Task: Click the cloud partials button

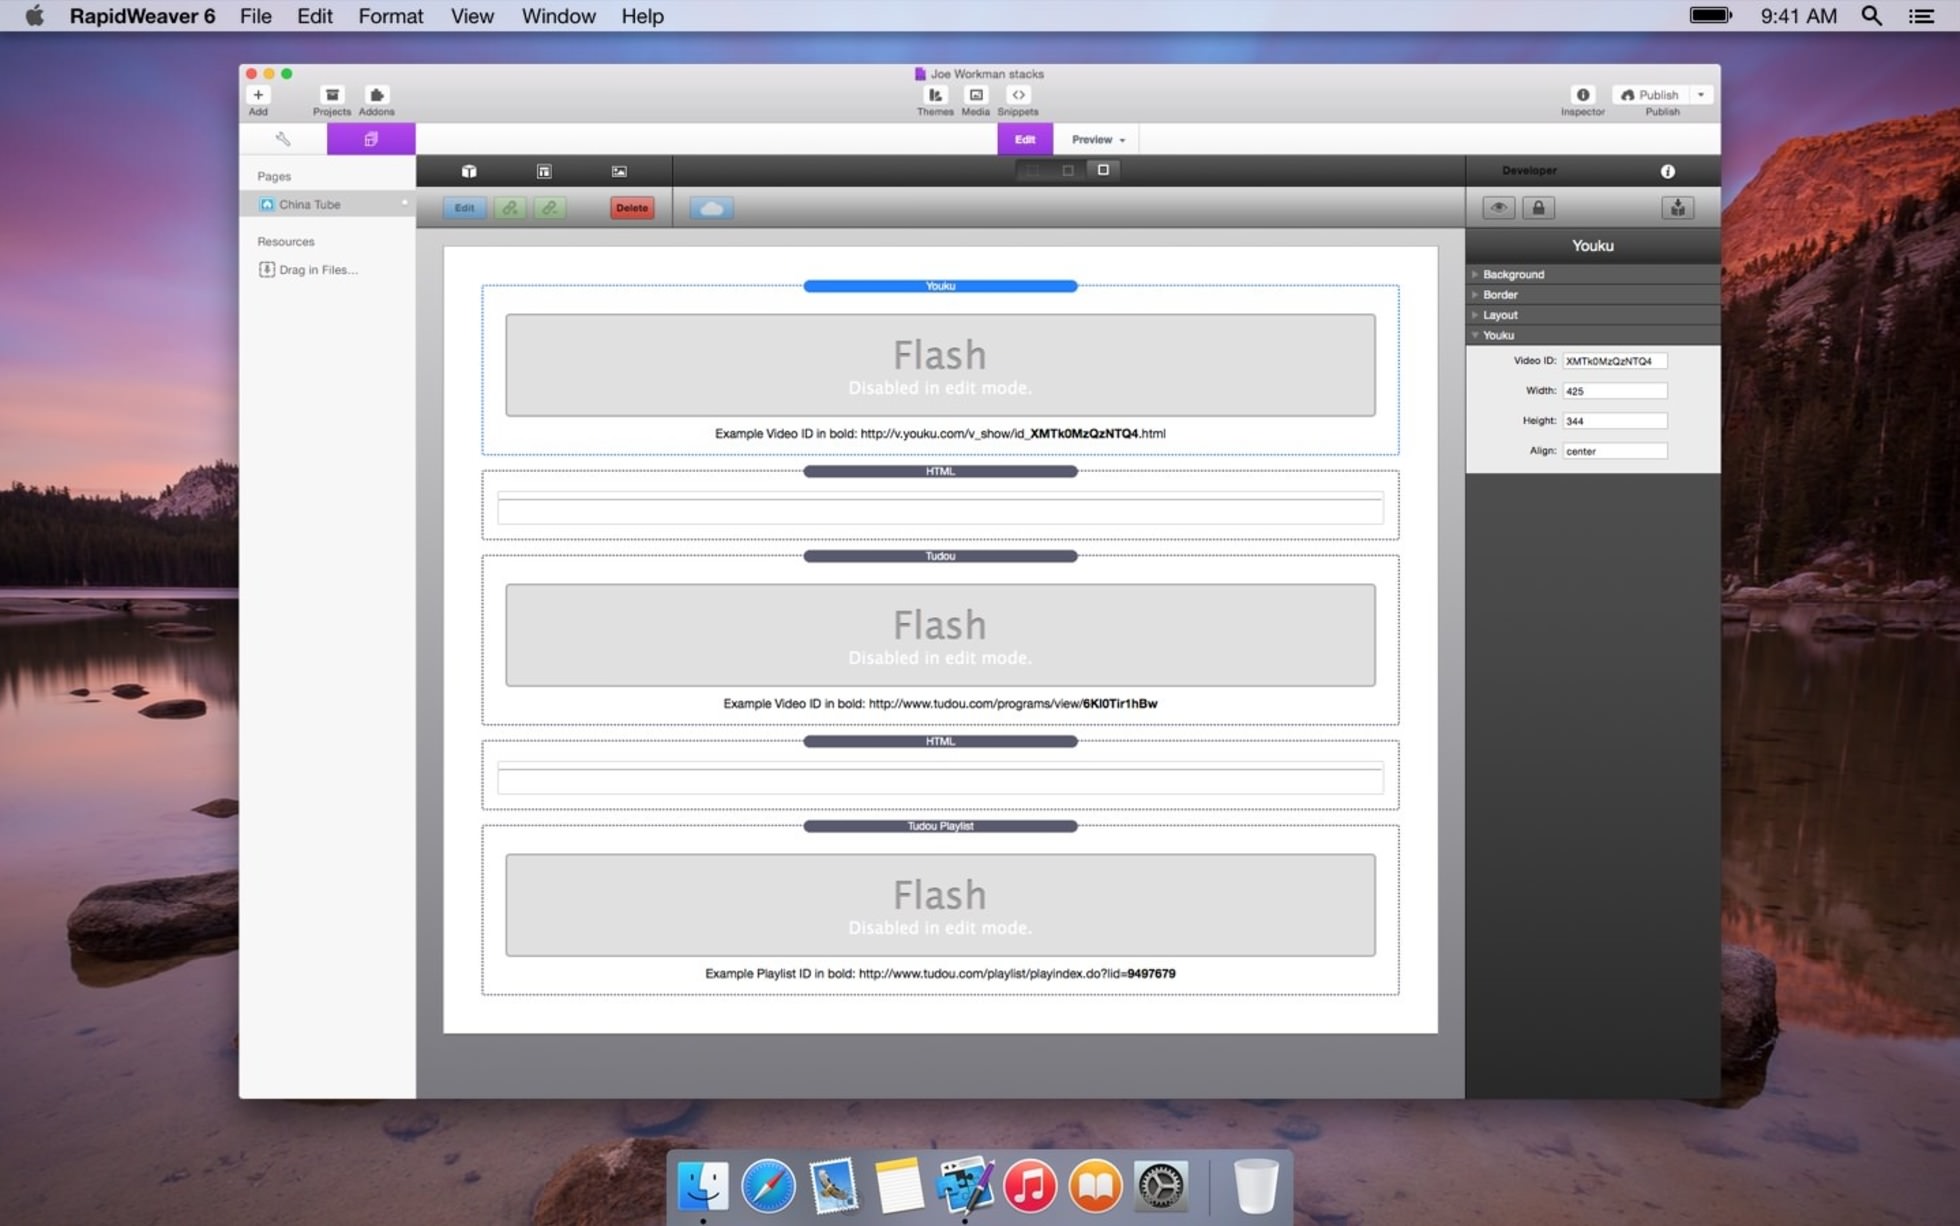Action: pos(712,208)
